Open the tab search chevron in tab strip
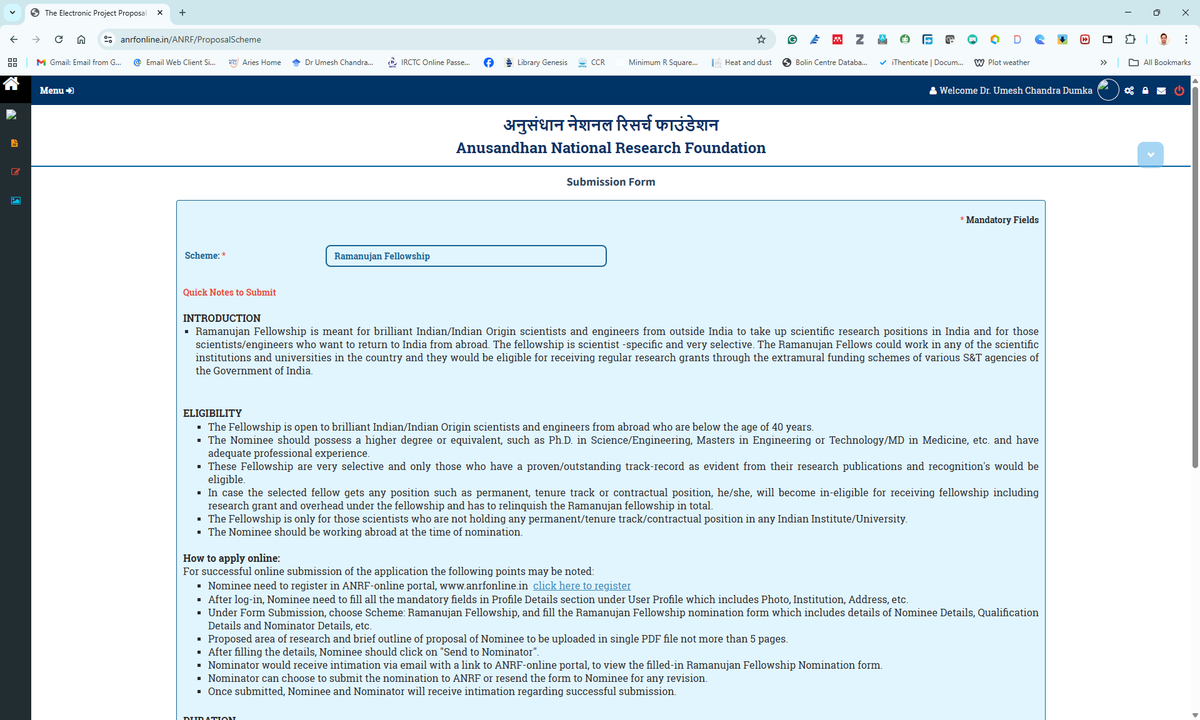 (x=10, y=13)
